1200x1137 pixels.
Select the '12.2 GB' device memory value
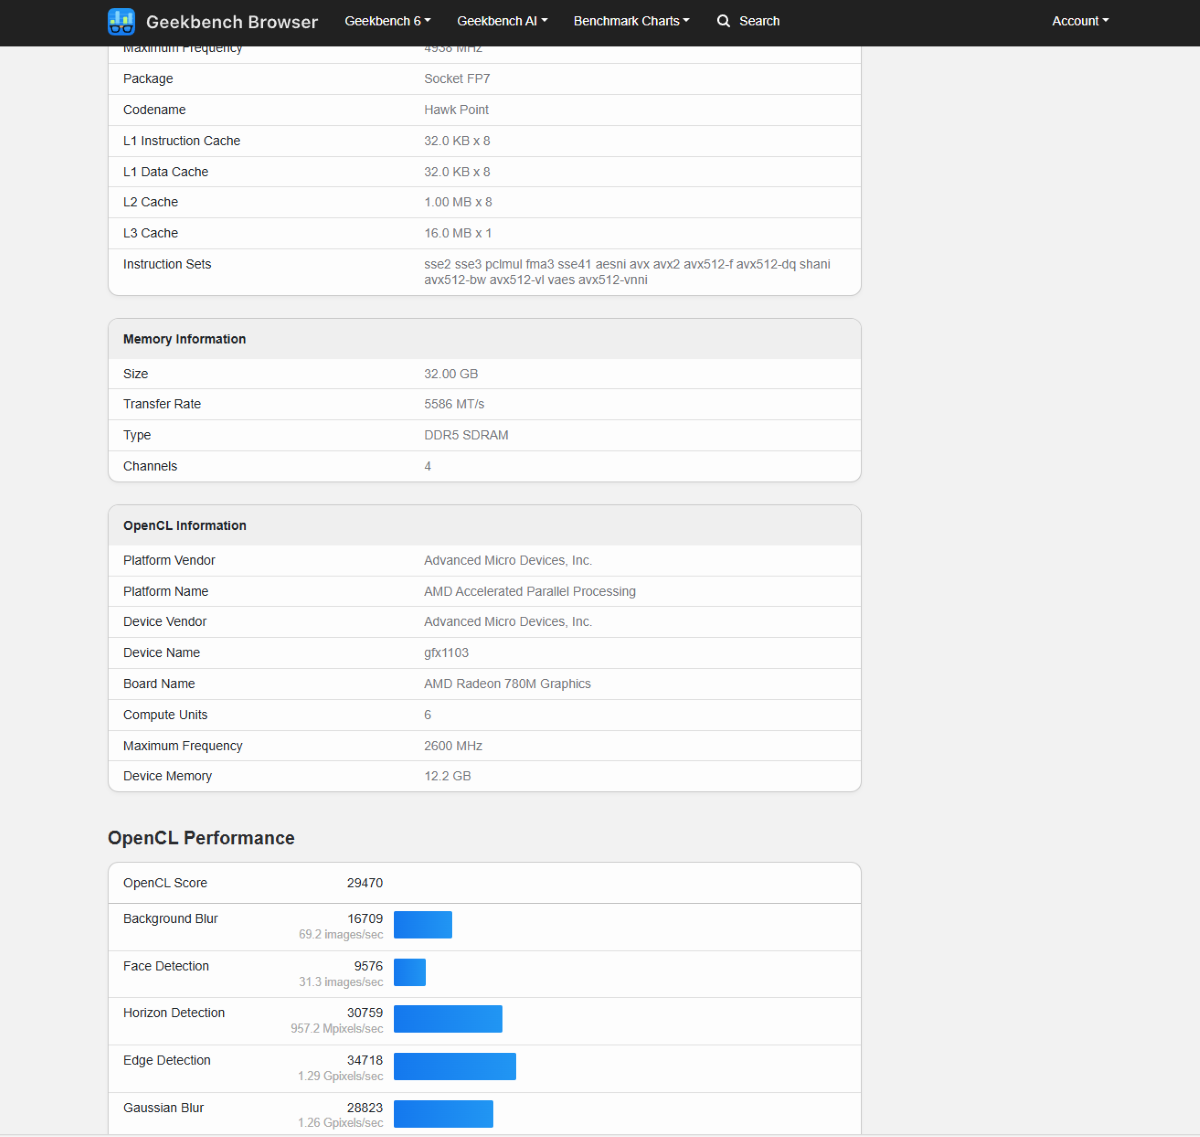[x=447, y=776]
